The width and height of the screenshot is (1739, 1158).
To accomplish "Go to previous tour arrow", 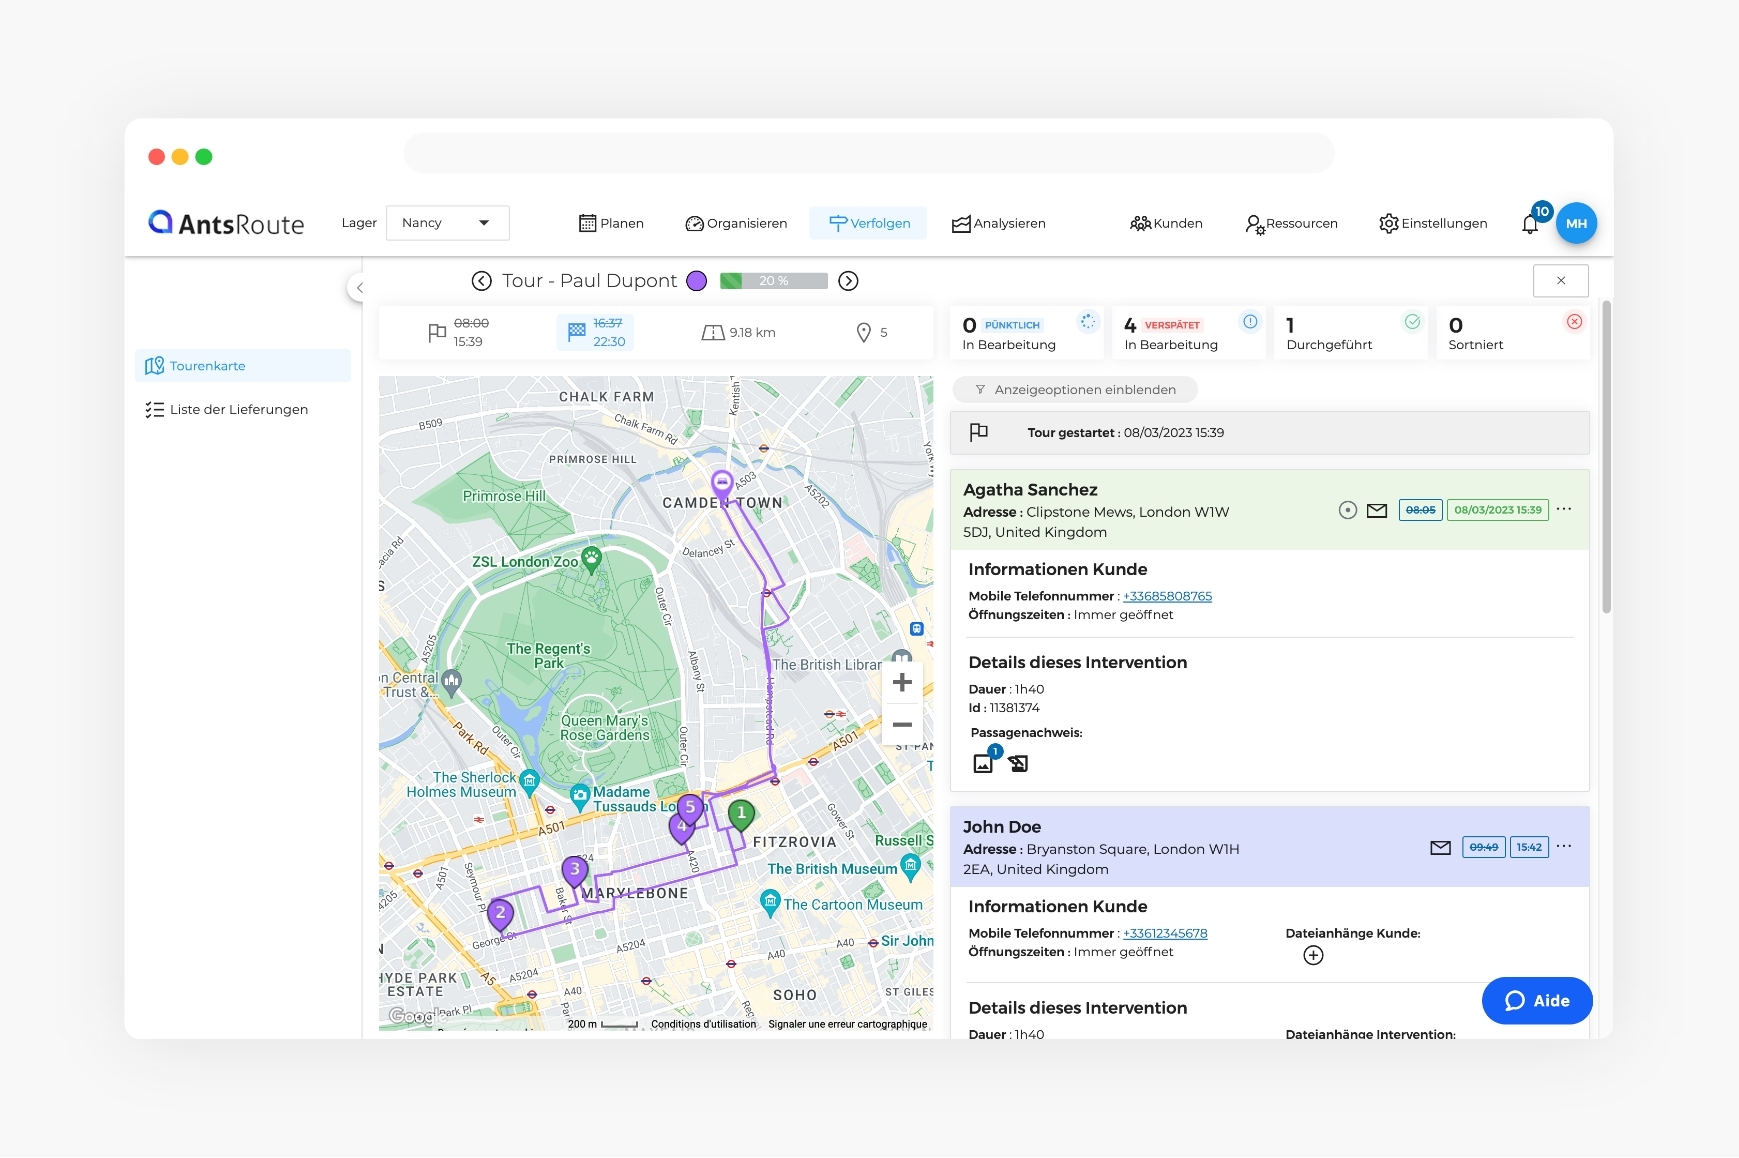I will tap(482, 281).
